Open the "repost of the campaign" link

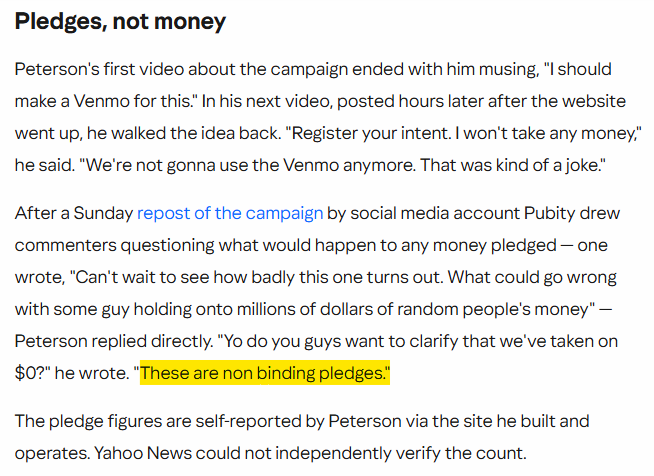(x=230, y=213)
